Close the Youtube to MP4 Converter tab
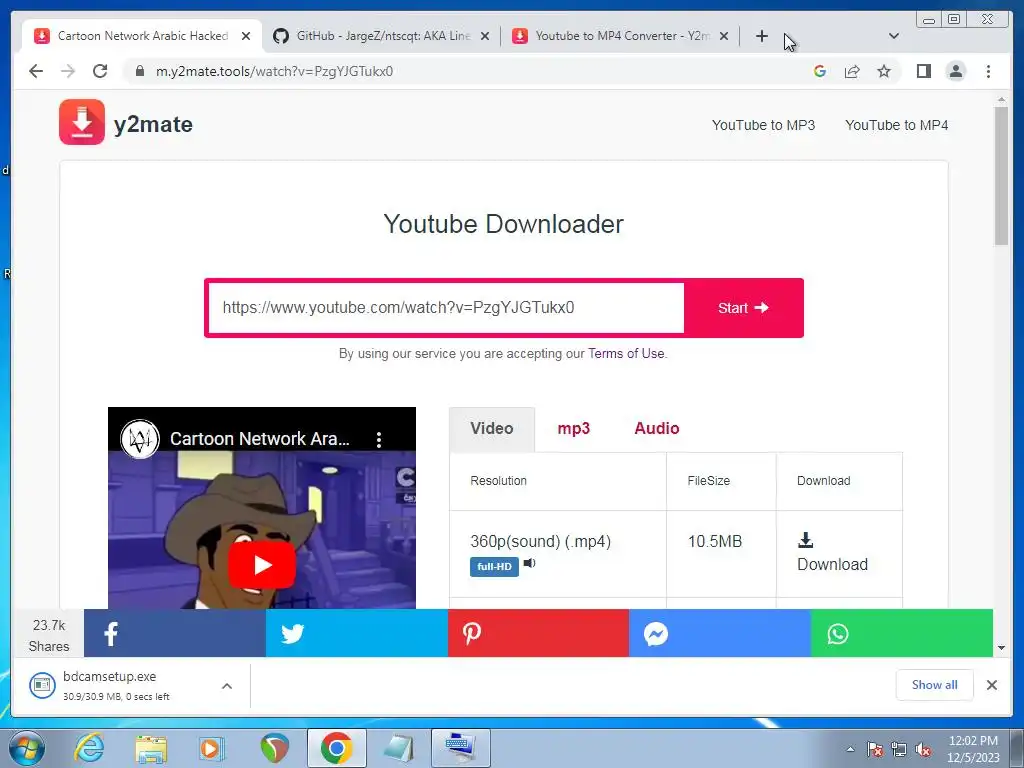1024x768 pixels. [724, 36]
